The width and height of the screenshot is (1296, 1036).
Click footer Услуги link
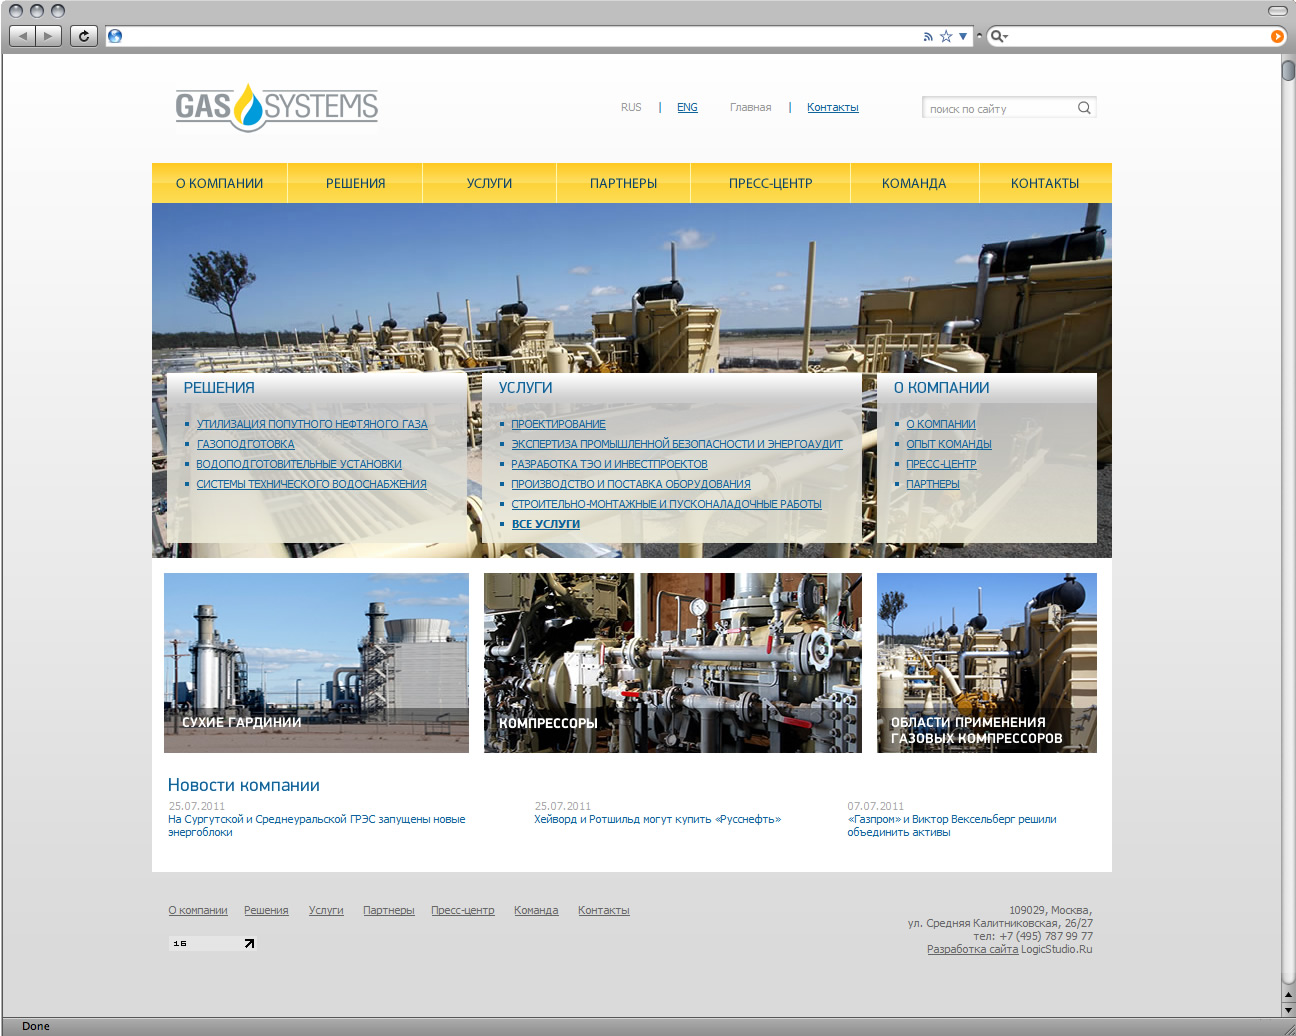point(326,910)
